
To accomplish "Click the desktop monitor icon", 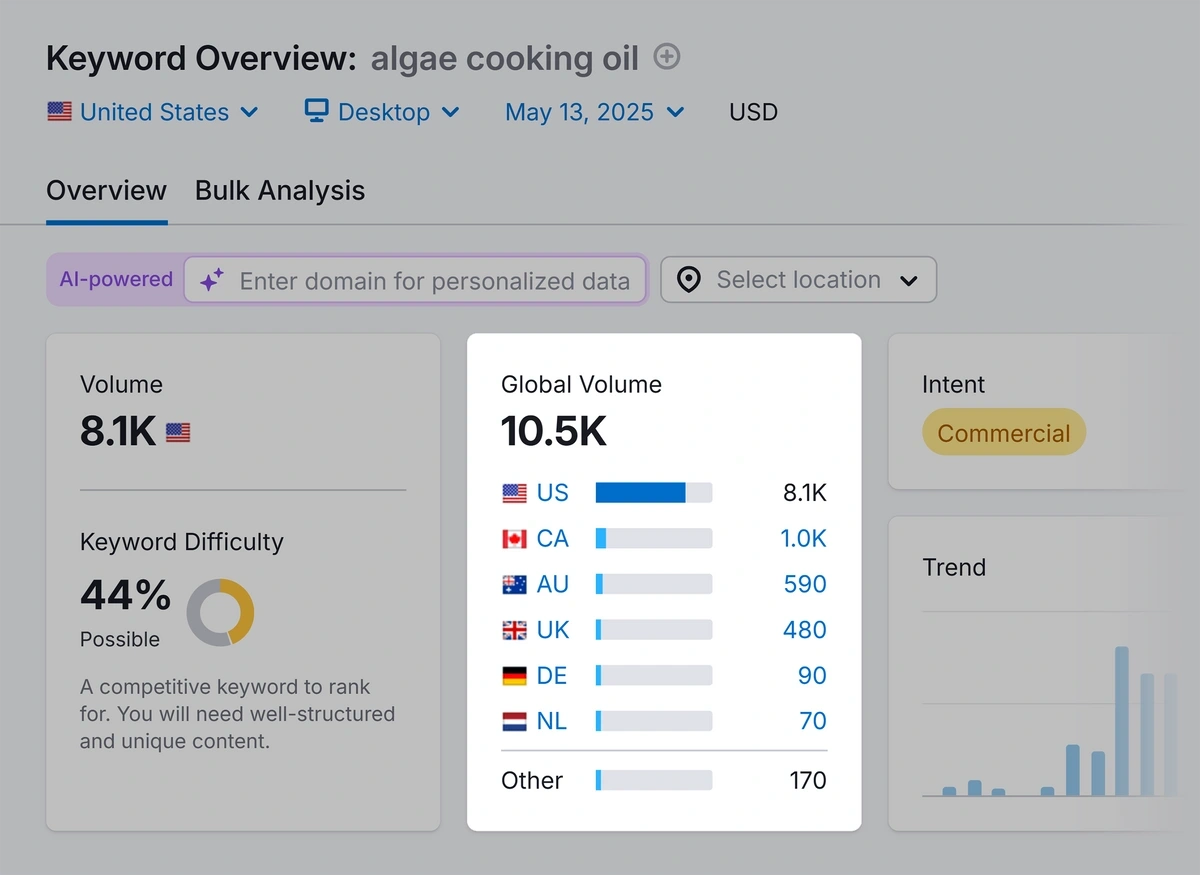I will pos(316,111).
